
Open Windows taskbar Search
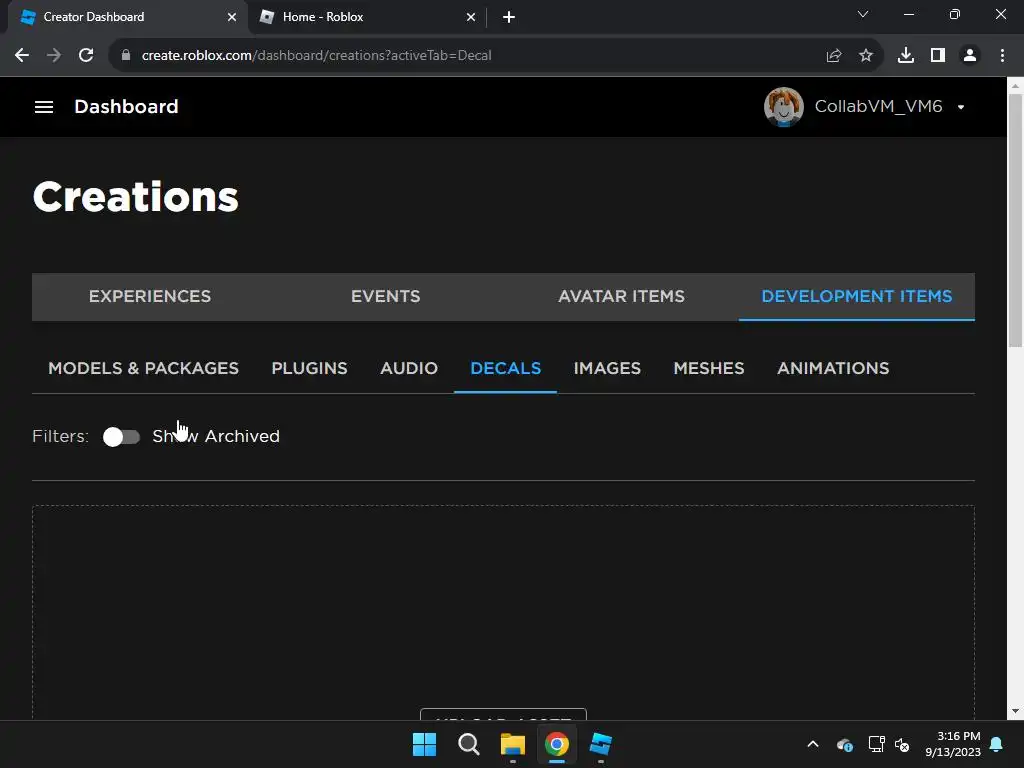(x=469, y=744)
